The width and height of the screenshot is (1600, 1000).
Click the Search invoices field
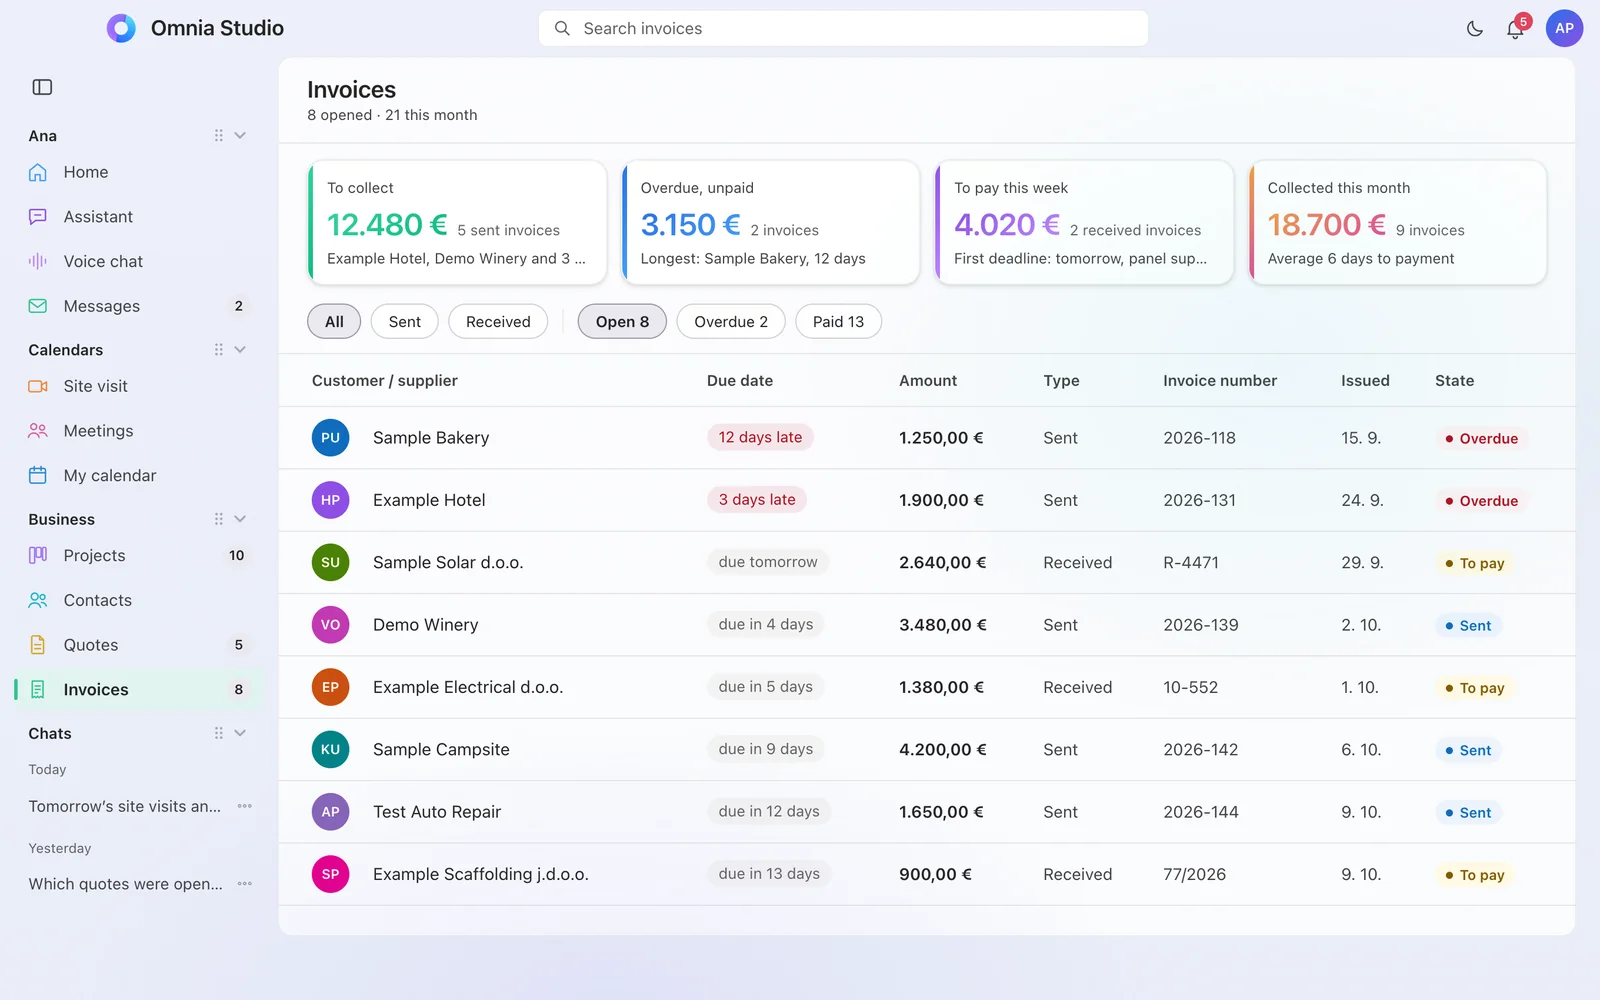coord(843,28)
